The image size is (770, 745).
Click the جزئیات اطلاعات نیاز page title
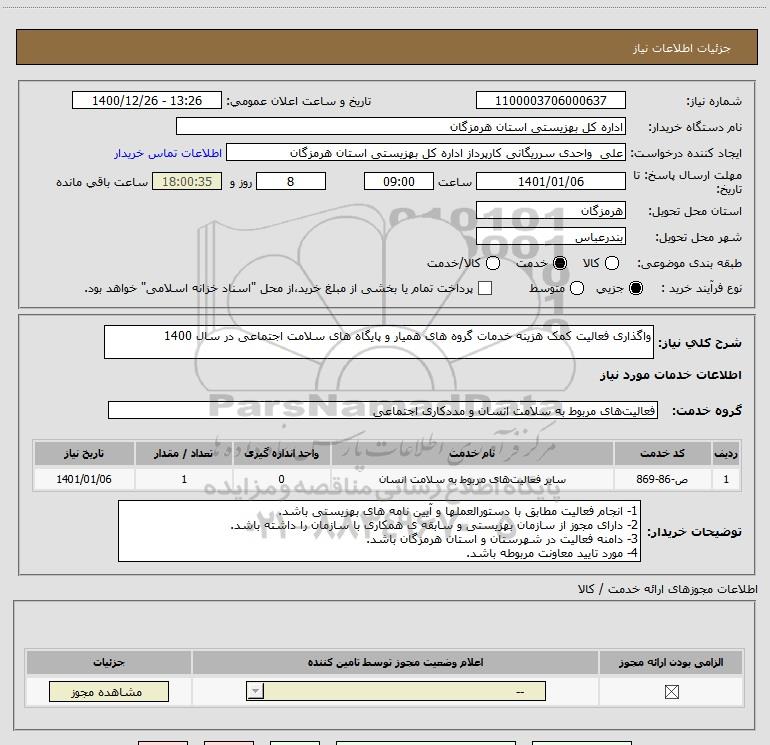[682, 48]
